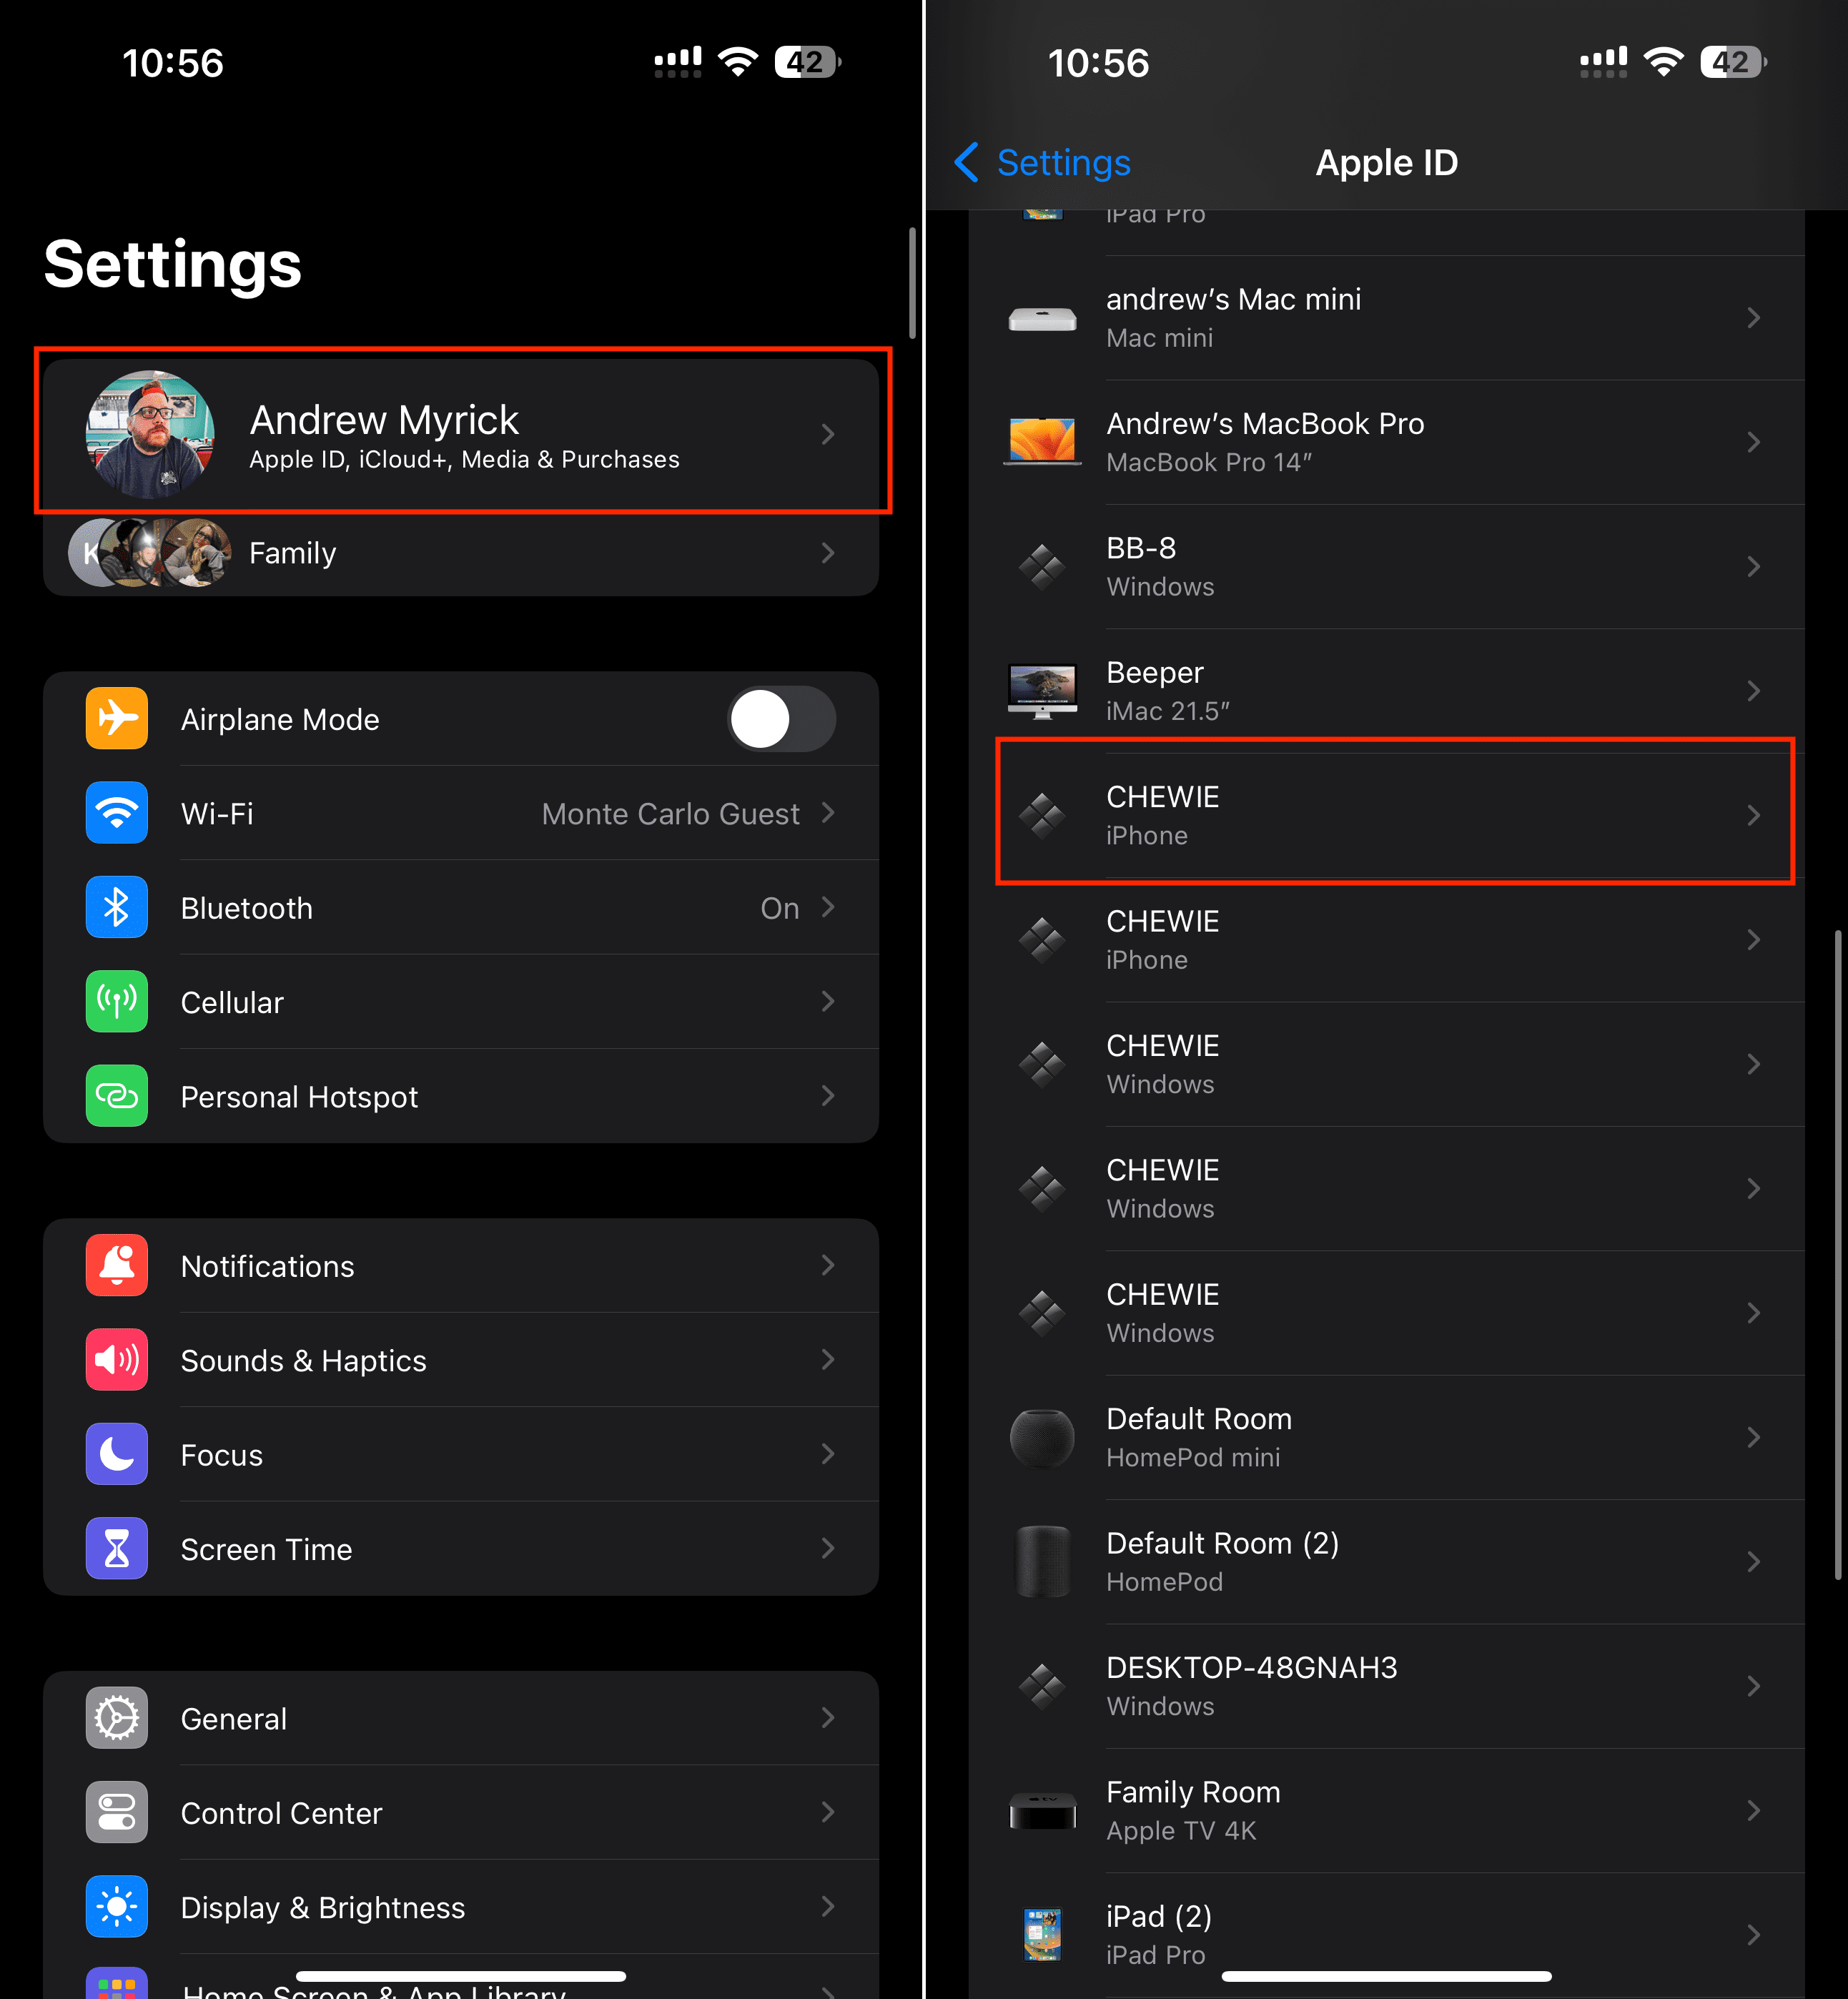The image size is (1848, 1999).
Task: Open the Family sharing label
Action: point(292,553)
